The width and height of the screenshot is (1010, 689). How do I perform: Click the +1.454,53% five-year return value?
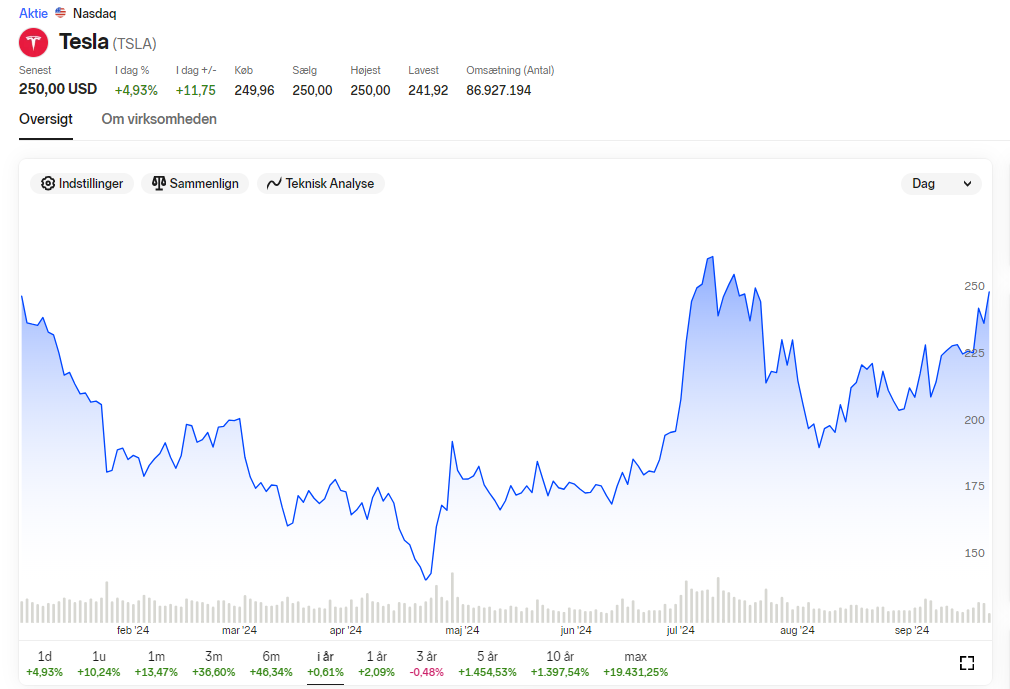pyautogui.click(x=488, y=672)
